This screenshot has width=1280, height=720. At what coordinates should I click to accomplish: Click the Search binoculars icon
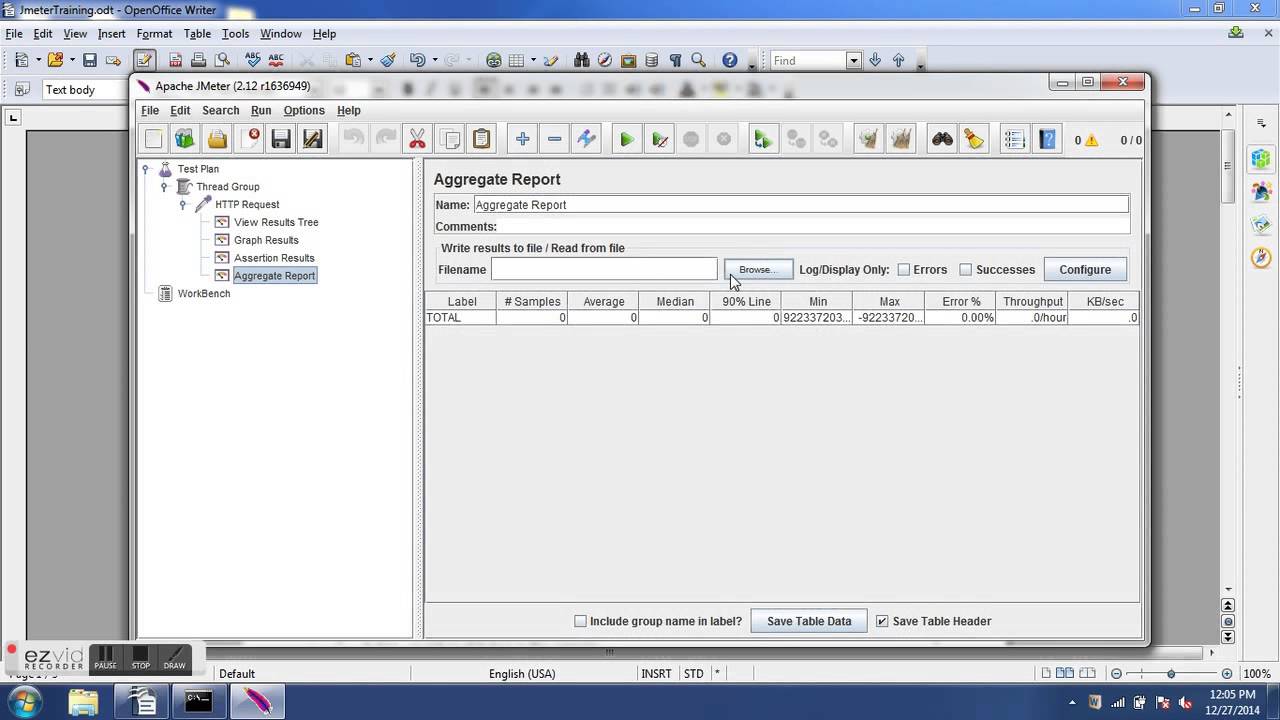(942, 140)
